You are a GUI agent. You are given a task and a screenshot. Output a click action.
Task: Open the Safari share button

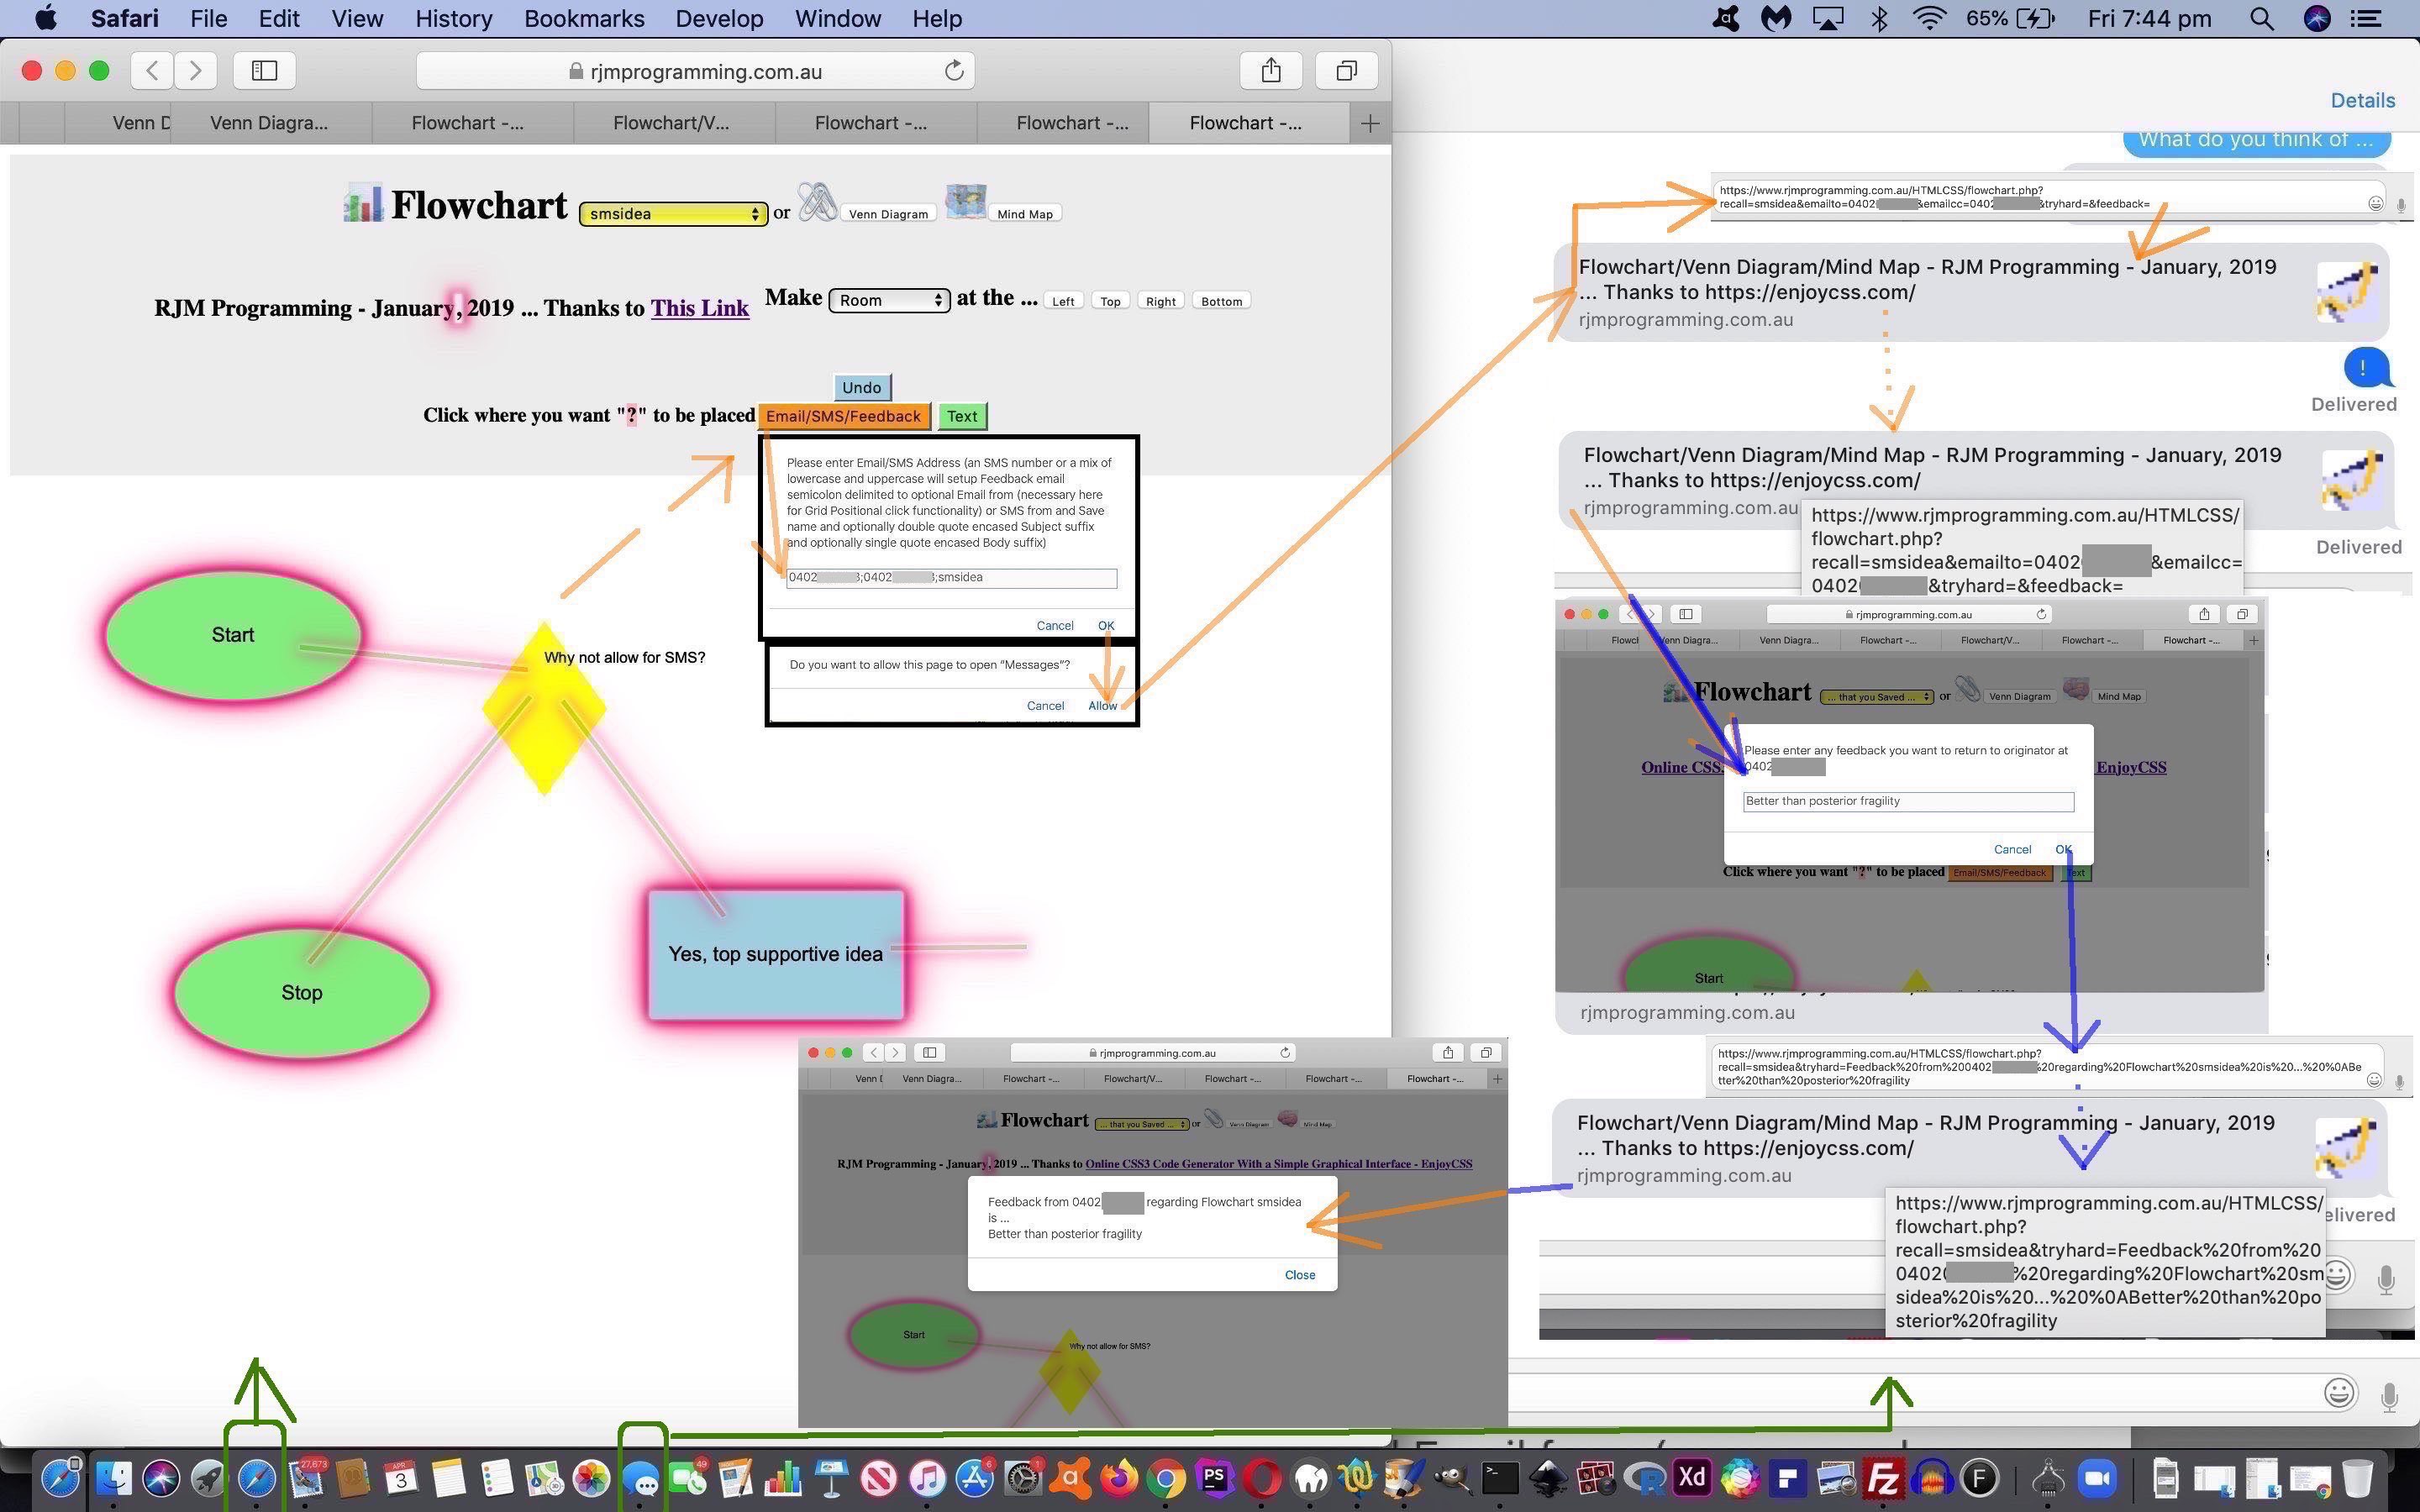pos(1270,70)
